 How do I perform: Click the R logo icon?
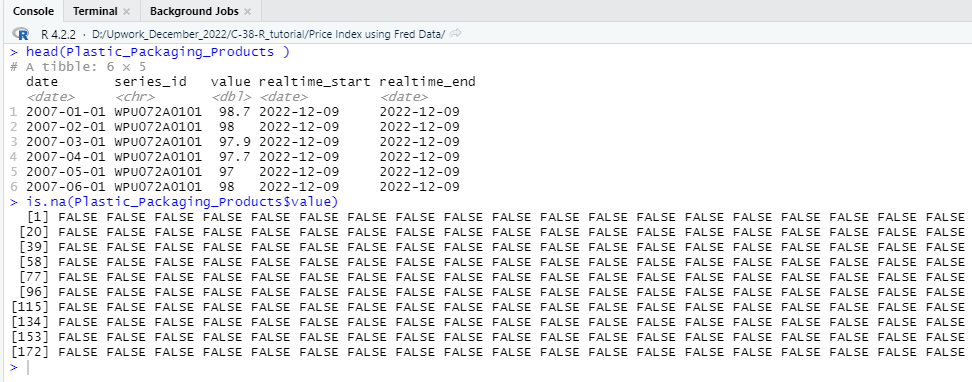[x=20, y=33]
